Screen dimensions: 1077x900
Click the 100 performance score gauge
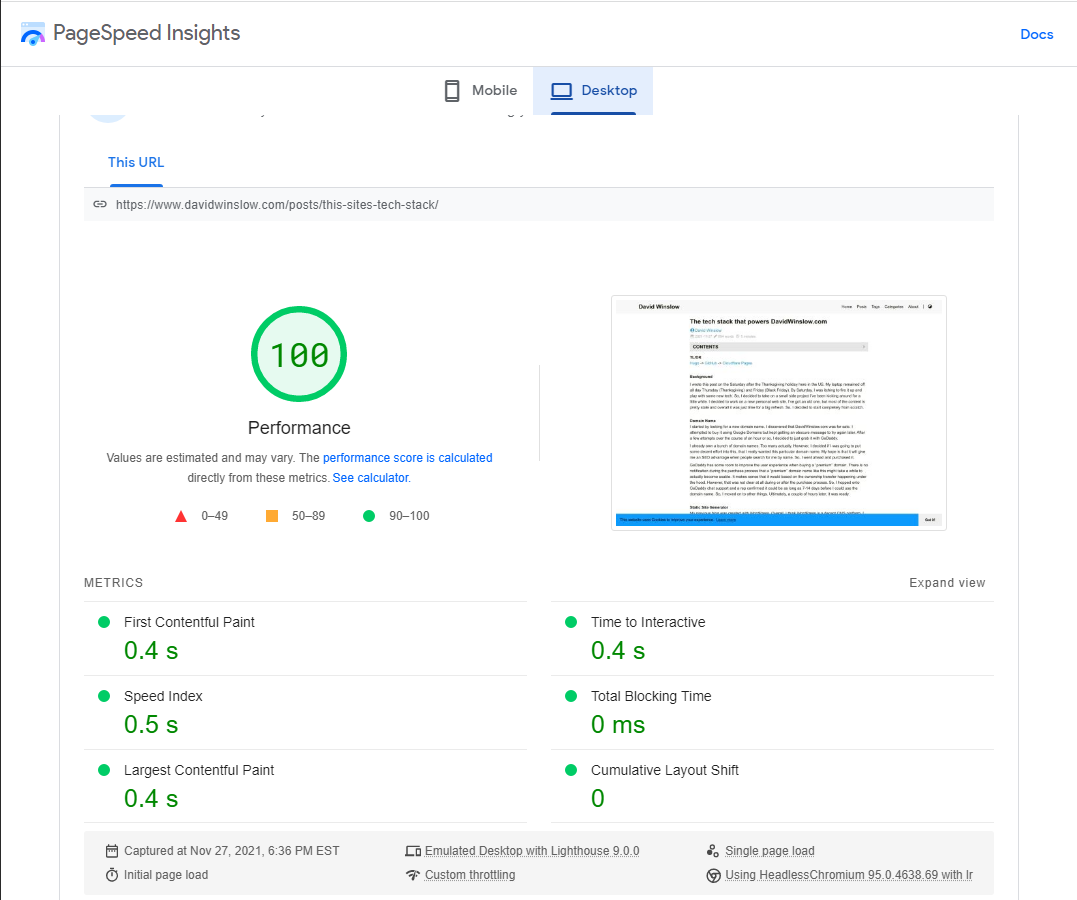[299, 355]
